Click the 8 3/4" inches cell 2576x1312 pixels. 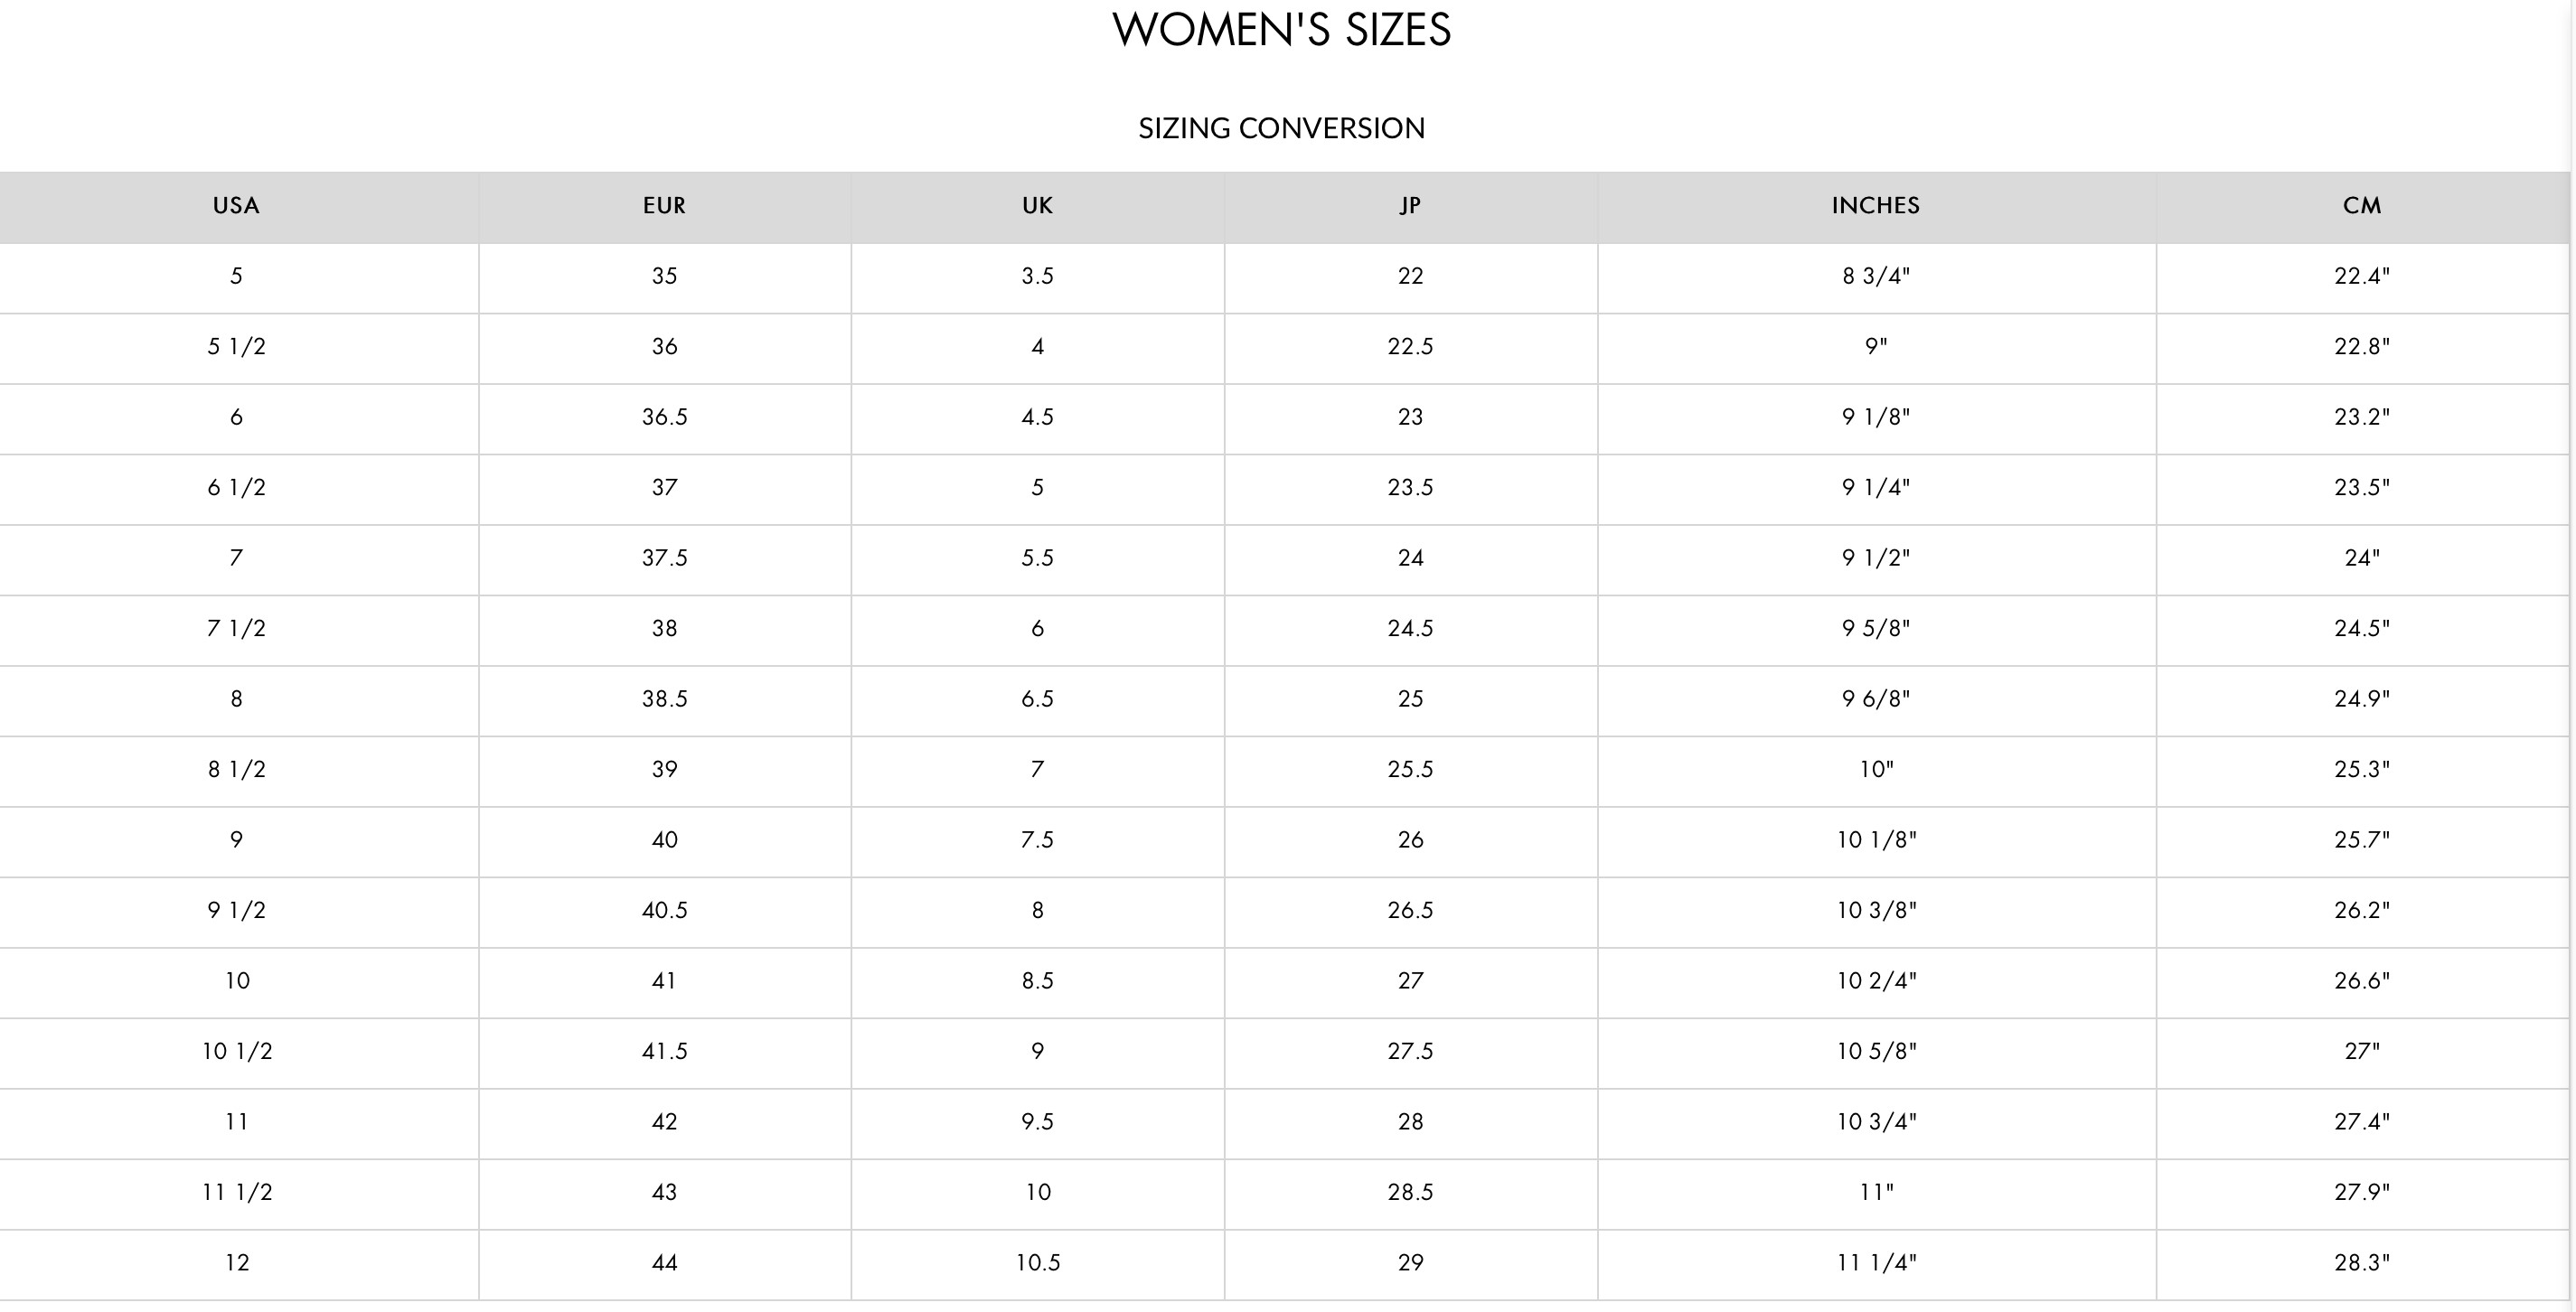(x=1875, y=276)
